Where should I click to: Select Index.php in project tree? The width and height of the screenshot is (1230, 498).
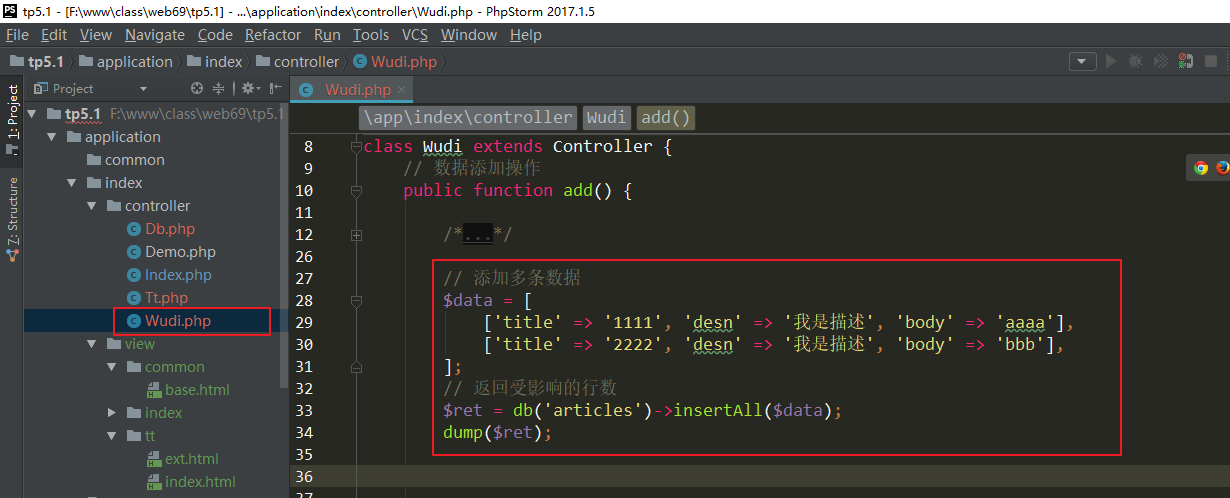pos(178,275)
